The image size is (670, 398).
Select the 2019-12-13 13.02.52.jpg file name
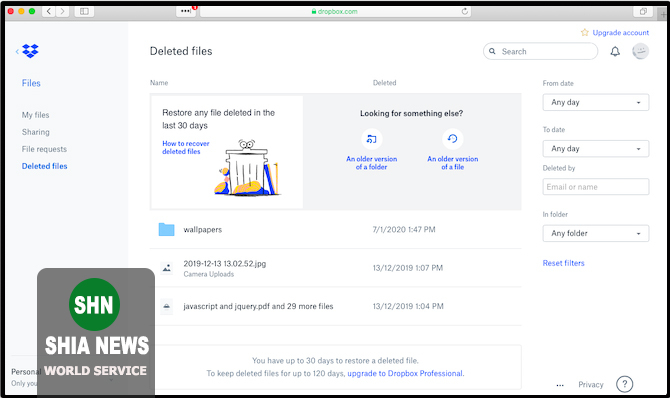tap(225, 264)
